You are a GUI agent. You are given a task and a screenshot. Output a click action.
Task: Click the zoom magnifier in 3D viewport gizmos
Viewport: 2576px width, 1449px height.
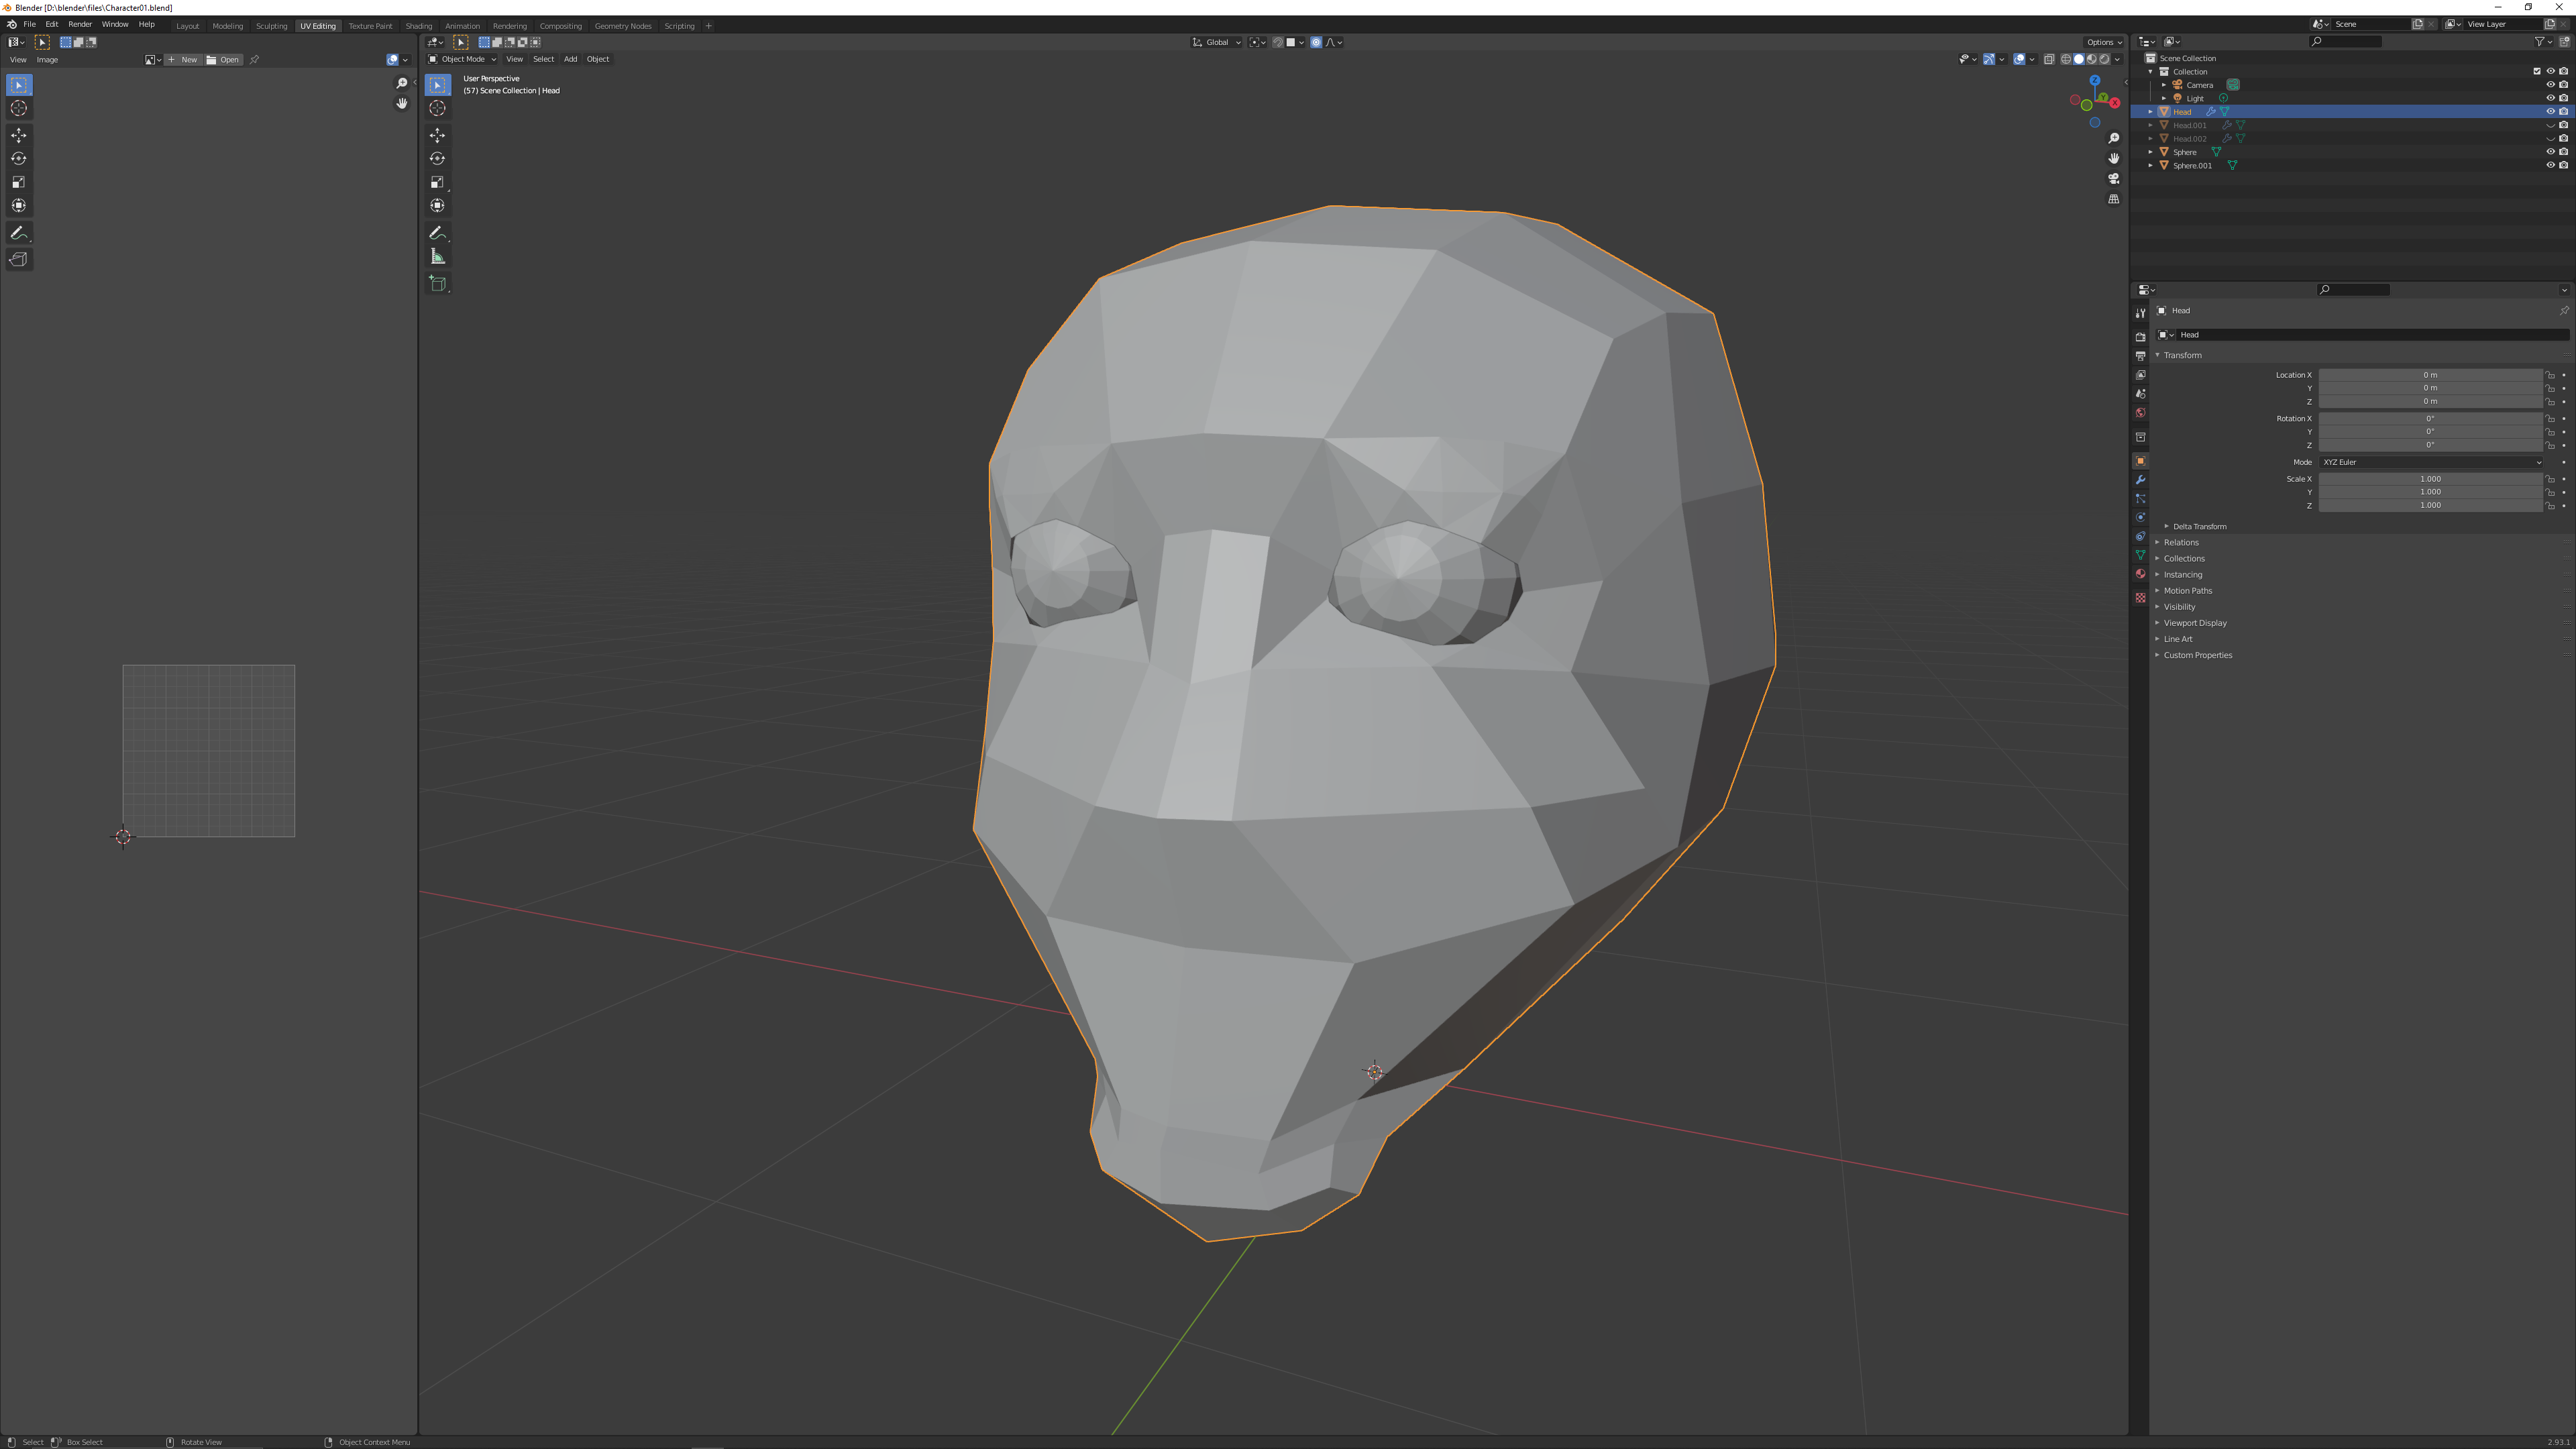coord(2113,138)
